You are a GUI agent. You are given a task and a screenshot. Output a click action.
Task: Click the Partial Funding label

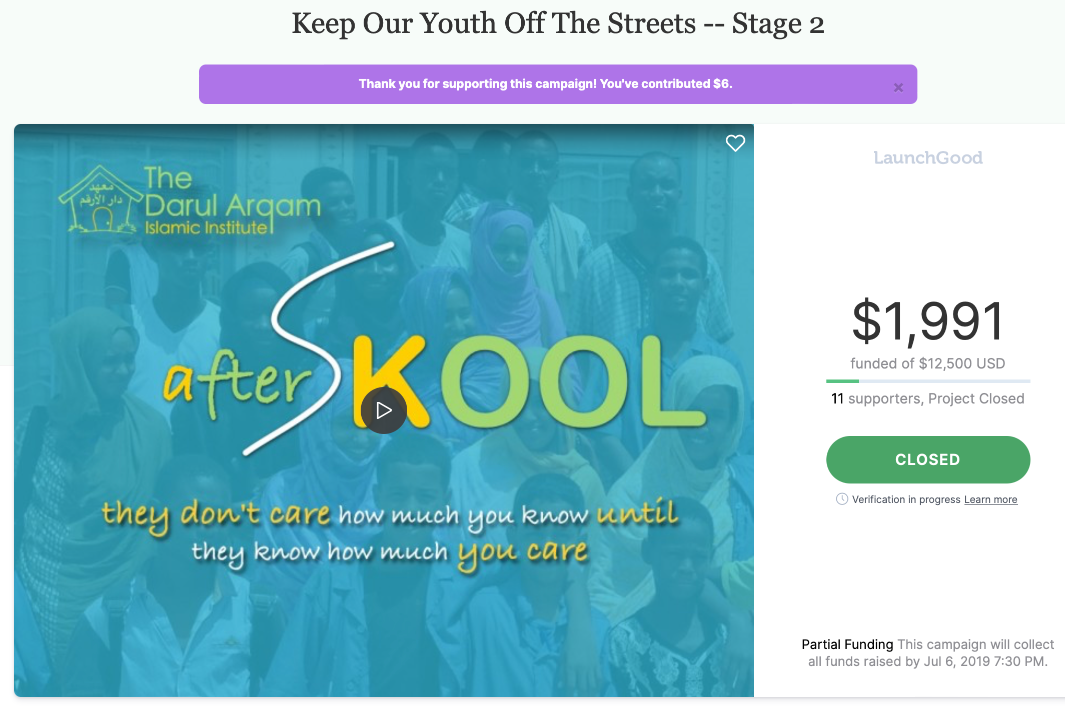(x=847, y=644)
